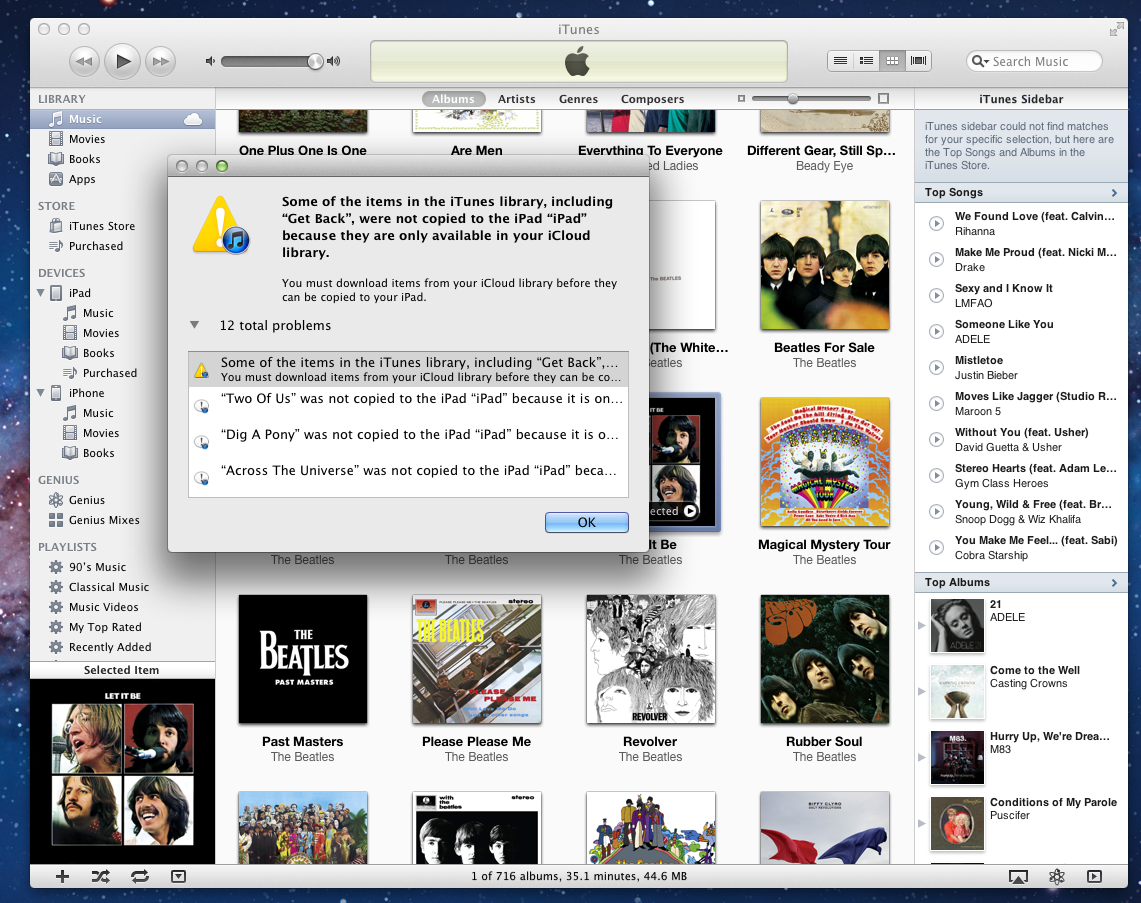1141x903 pixels.
Task: Preview We Found Love song
Action: tap(937, 223)
